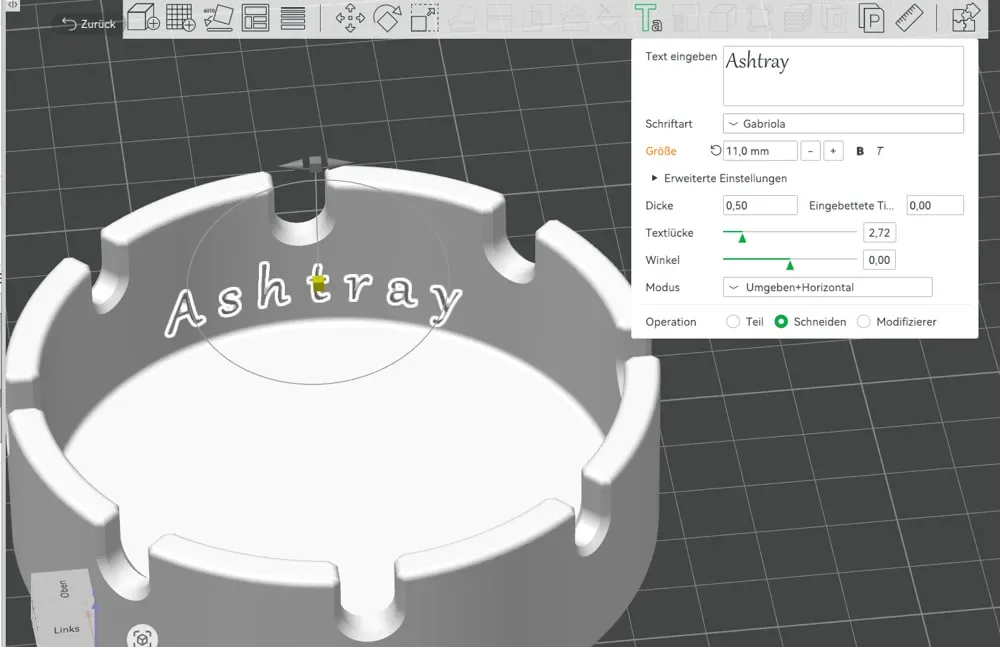Toggle italic text formatting
Image resolution: width=1000 pixels, height=647 pixels.
pos(879,151)
